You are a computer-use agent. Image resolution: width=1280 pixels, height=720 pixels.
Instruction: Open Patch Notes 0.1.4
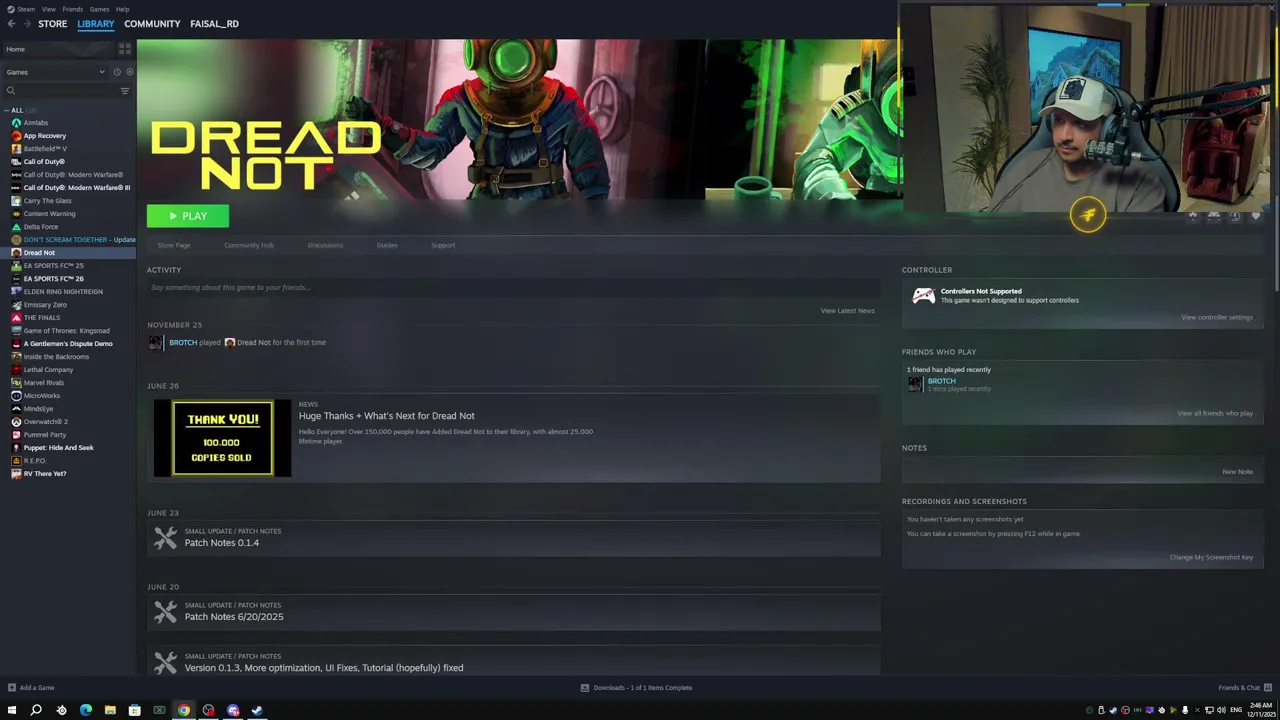[221, 543]
